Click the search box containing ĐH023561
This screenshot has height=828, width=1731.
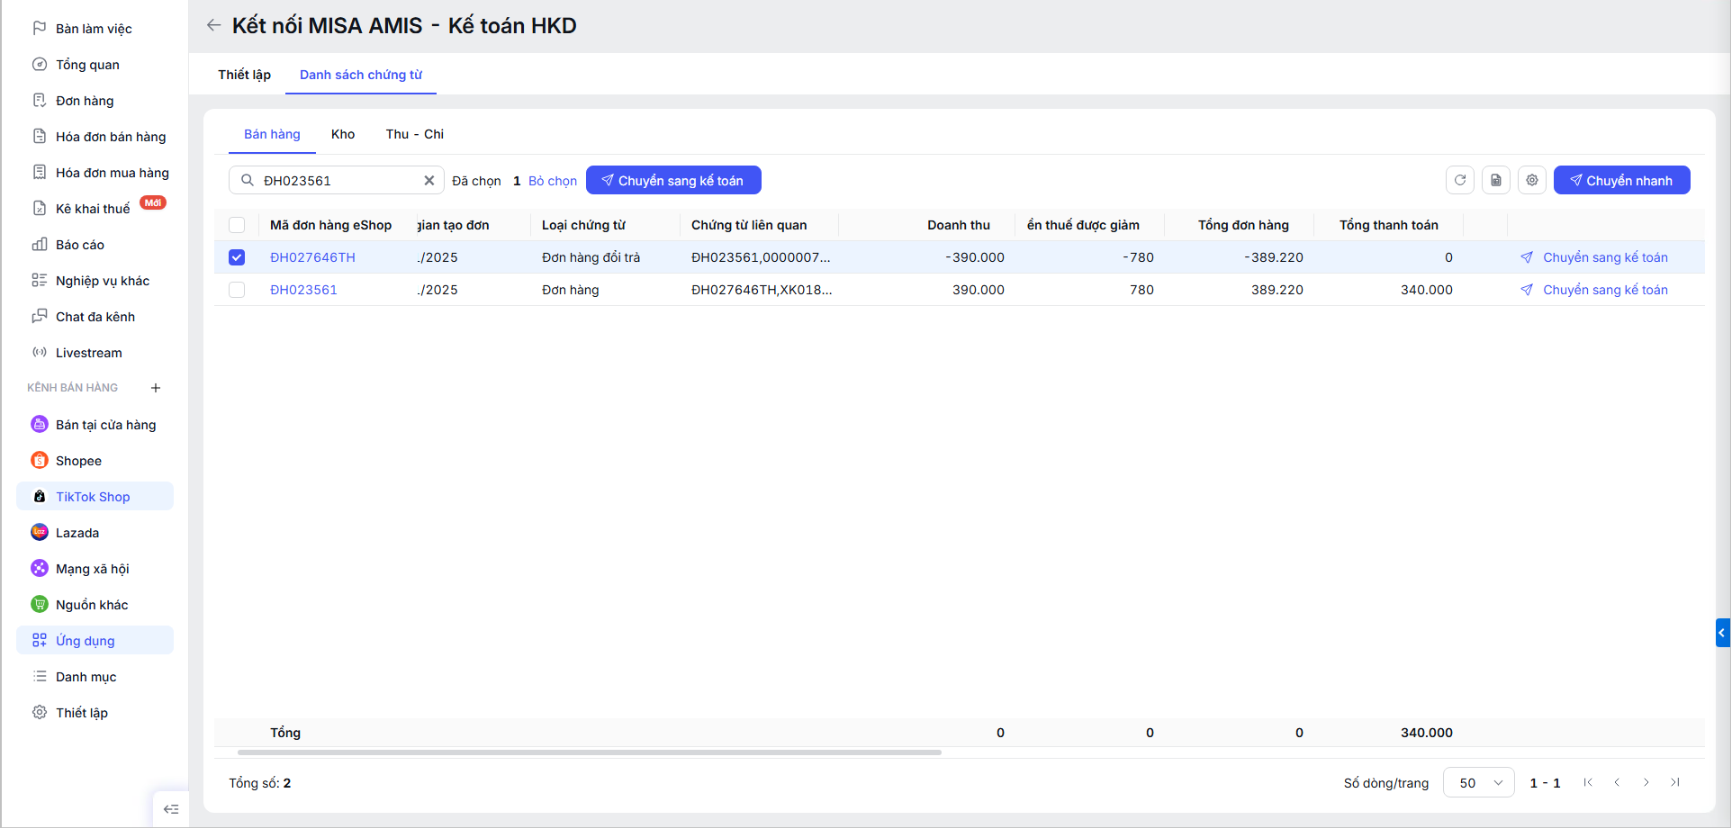[336, 181]
